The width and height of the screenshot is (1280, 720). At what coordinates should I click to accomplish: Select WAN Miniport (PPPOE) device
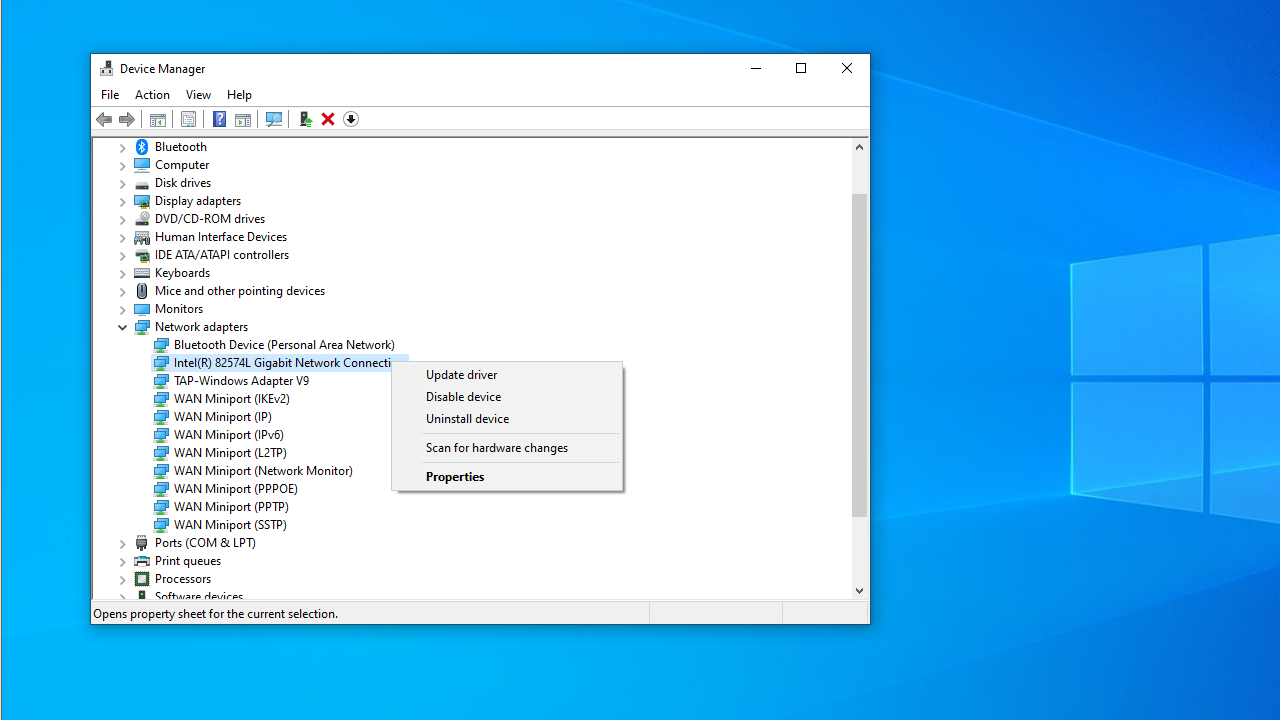pos(235,489)
